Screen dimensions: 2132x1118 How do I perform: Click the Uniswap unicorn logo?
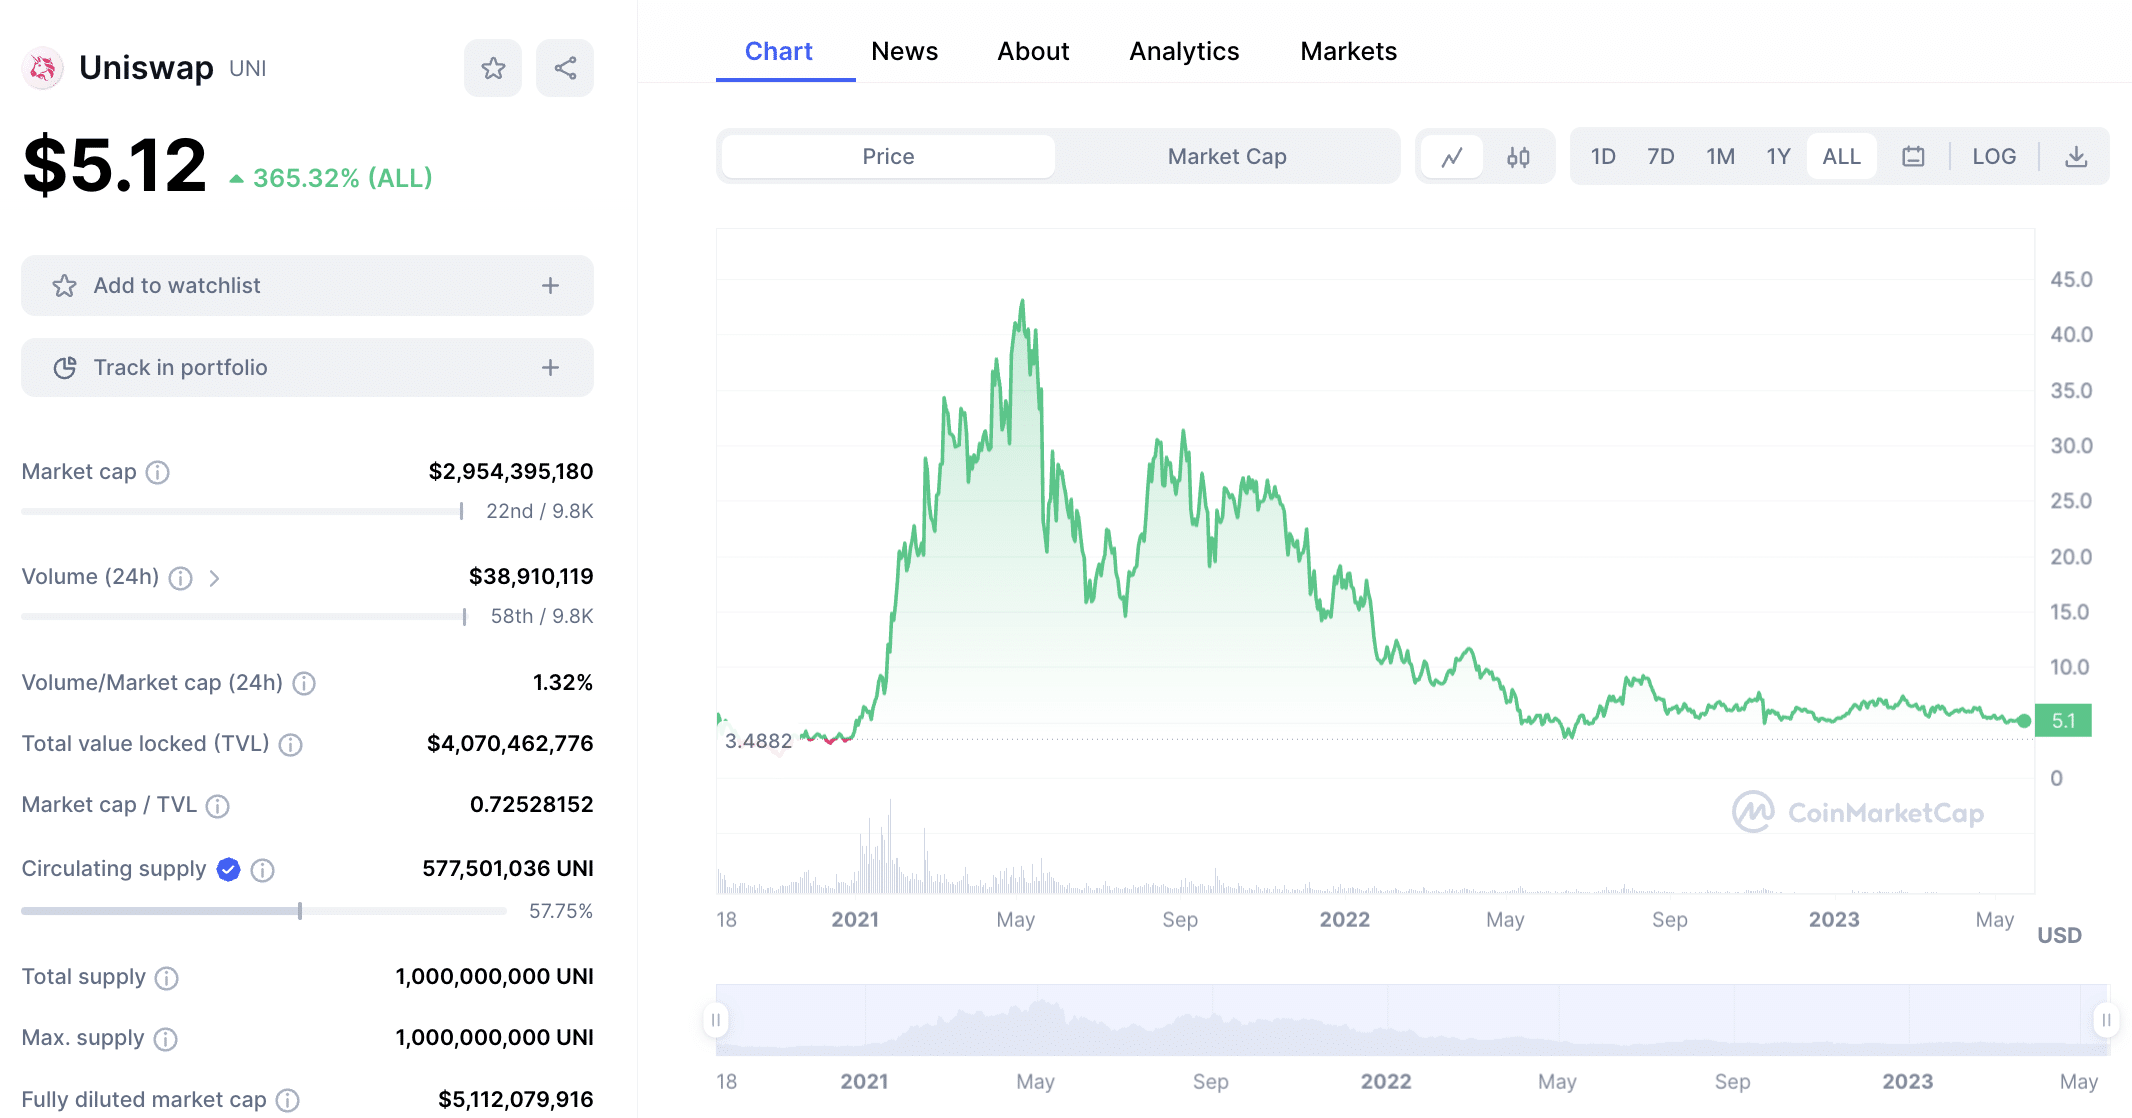[x=43, y=68]
